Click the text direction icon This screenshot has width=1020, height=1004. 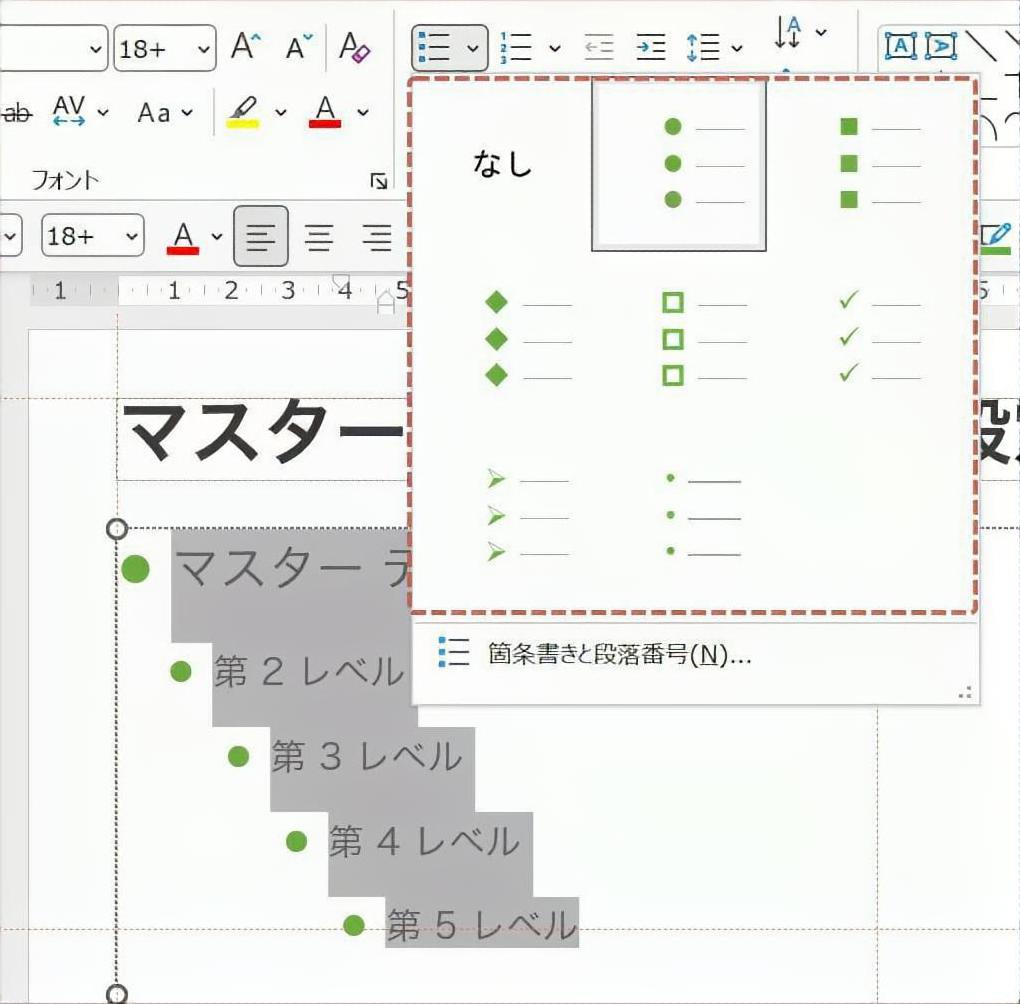(788, 33)
